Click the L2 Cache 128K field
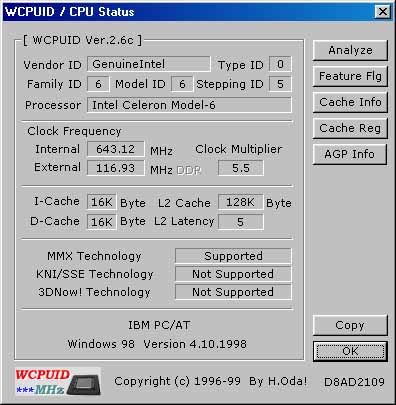The image size is (396, 405). pos(241,202)
